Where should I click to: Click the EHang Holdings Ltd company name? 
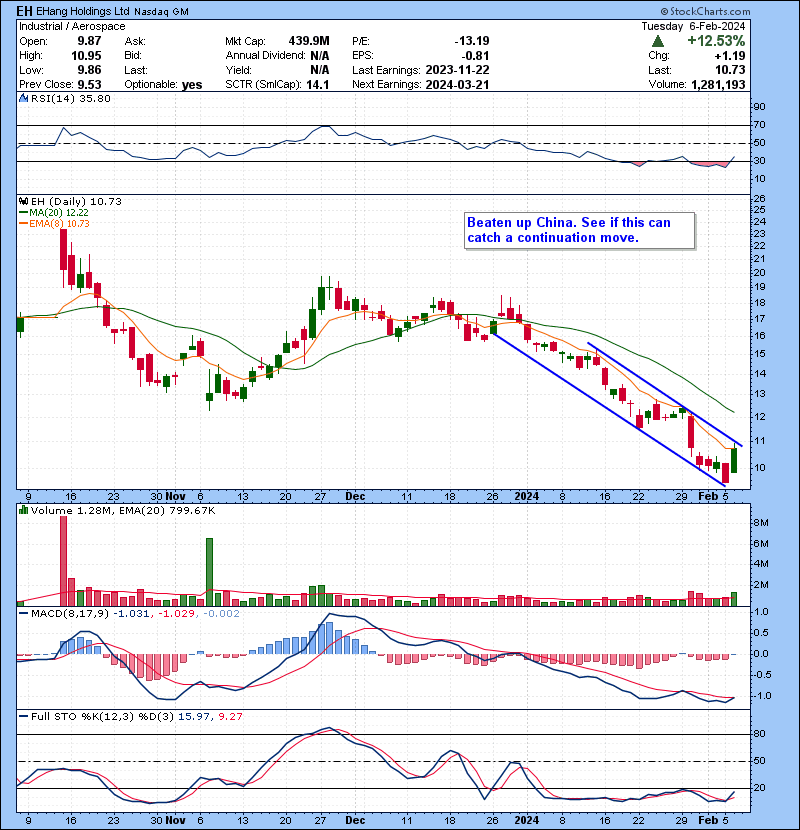coord(82,11)
